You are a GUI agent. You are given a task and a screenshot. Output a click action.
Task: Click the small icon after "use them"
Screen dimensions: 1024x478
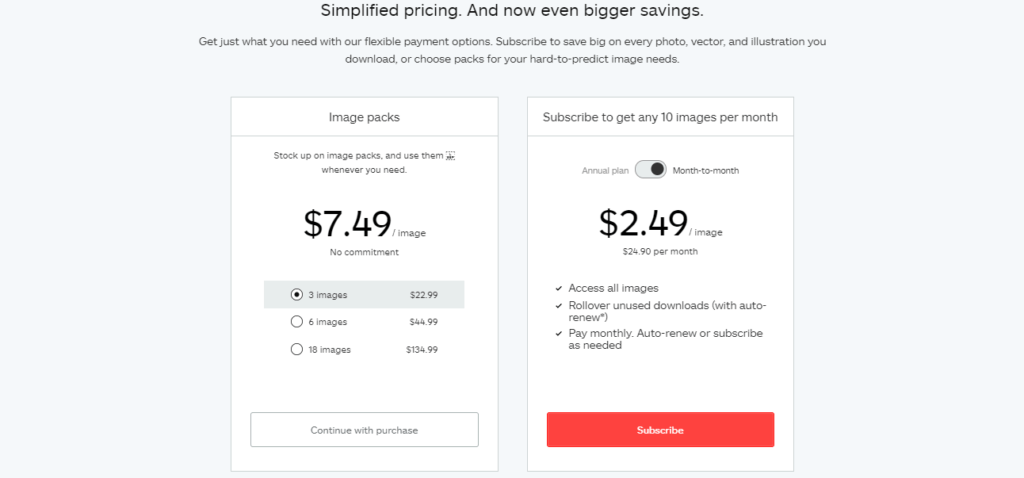pos(450,156)
